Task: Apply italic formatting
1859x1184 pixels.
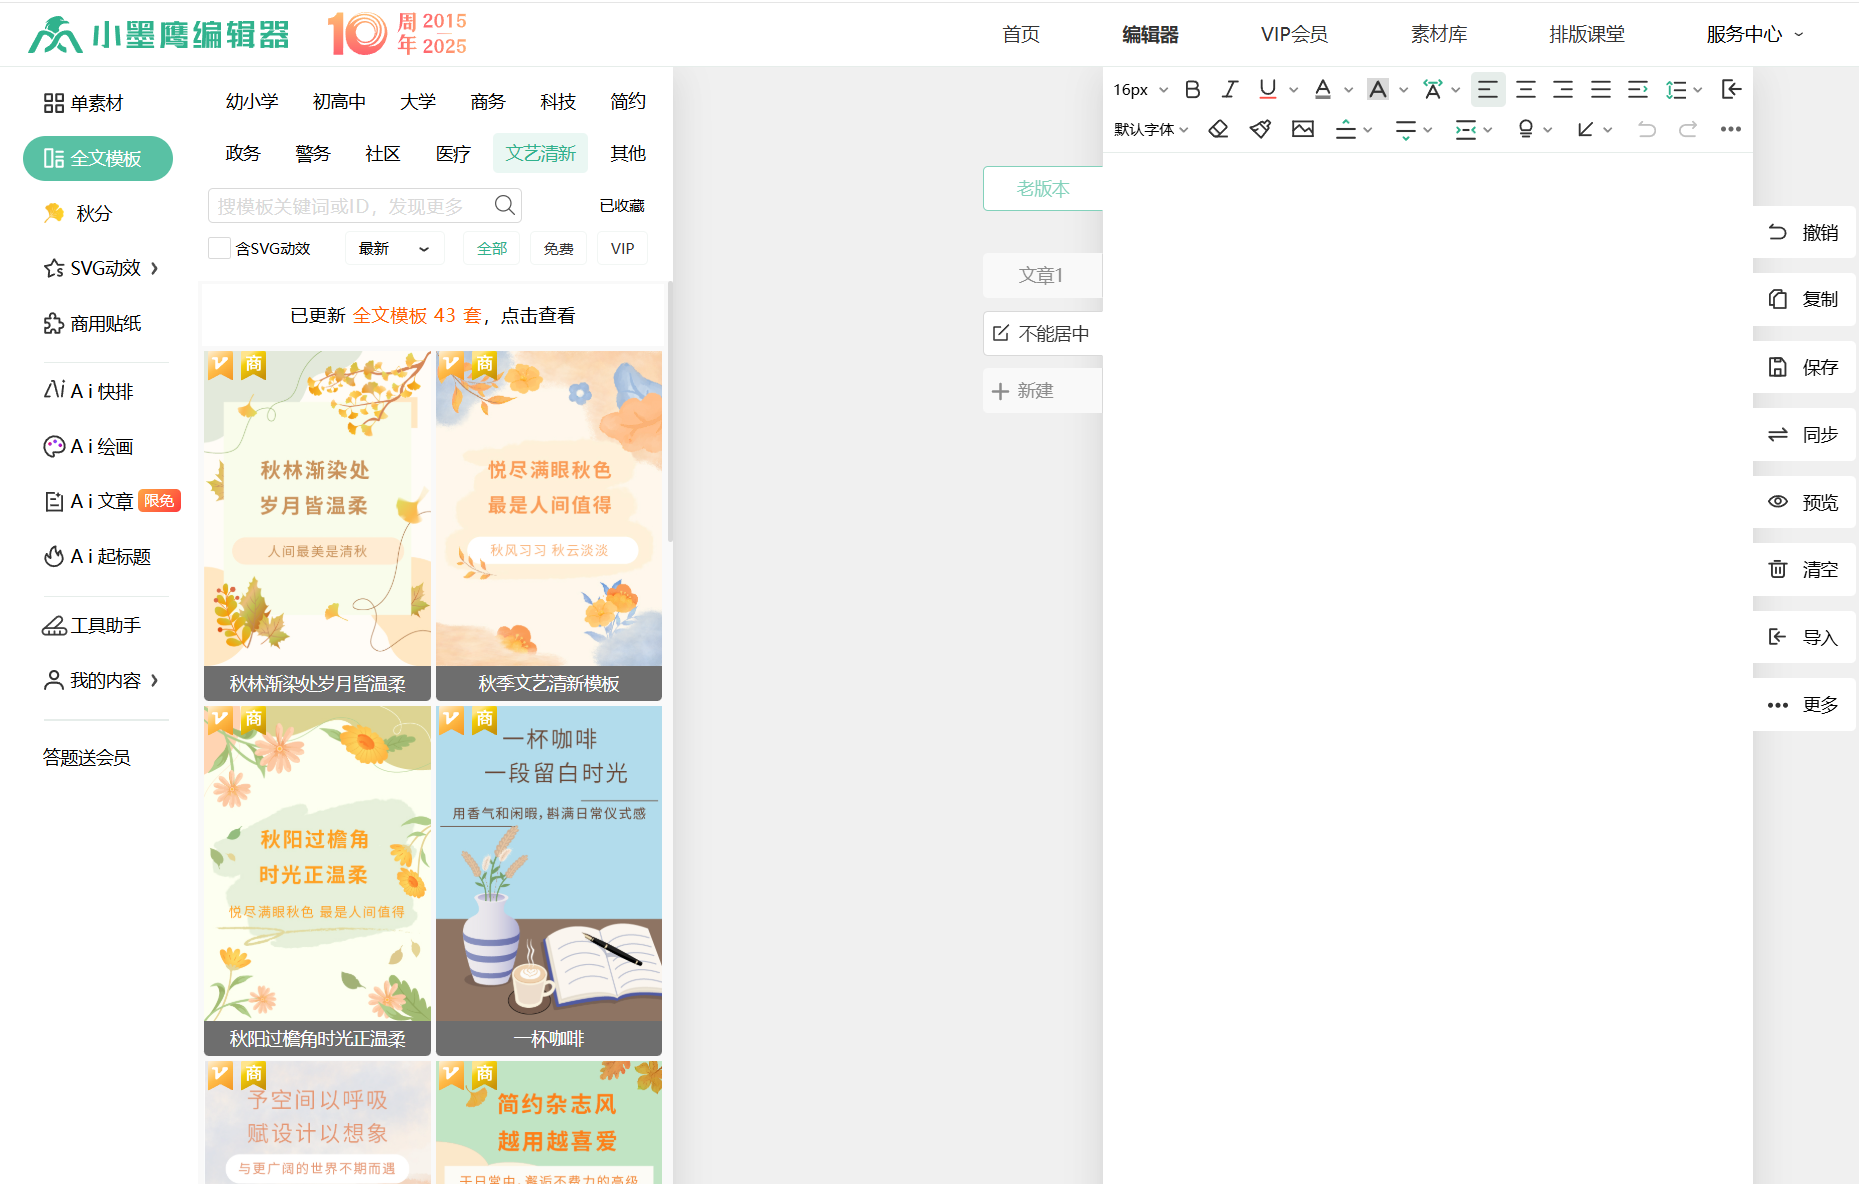Action: tap(1229, 90)
